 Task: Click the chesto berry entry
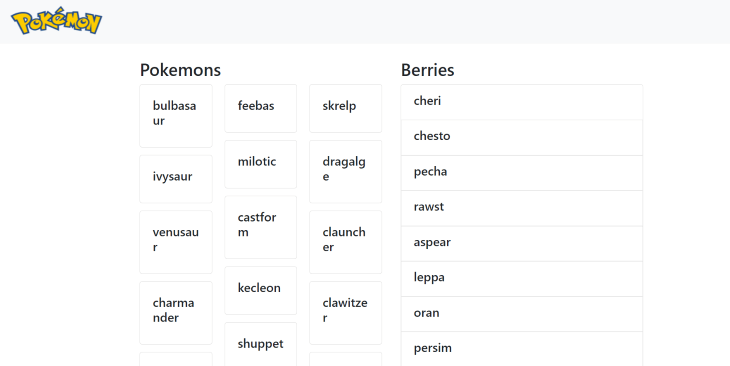522,137
